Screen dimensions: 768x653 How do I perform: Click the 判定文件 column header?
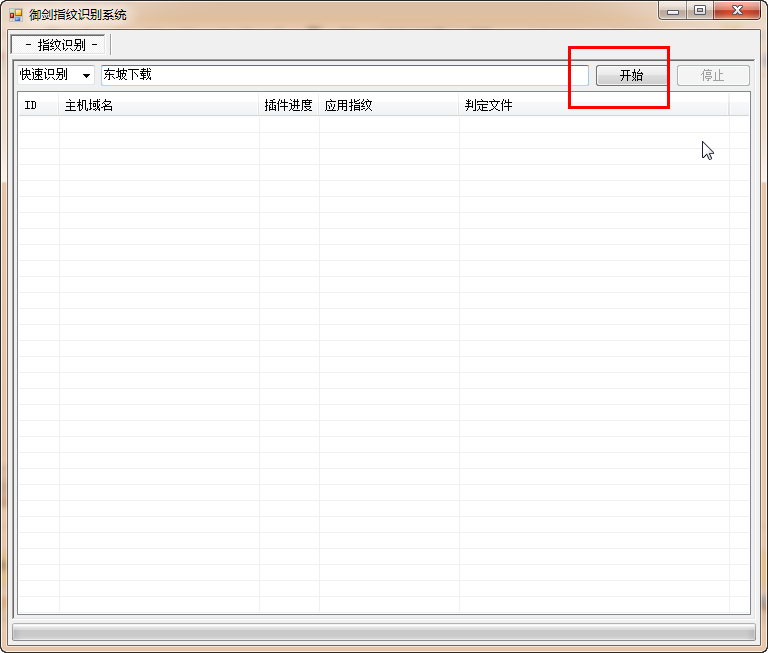click(594, 105)
